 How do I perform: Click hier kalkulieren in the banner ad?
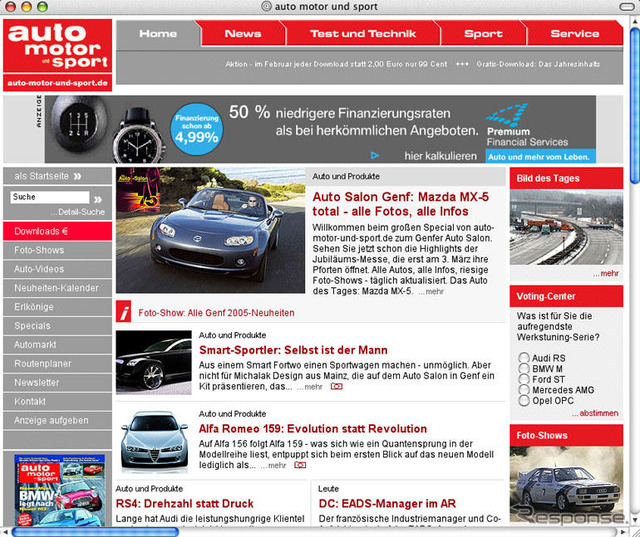pos(440,156)
